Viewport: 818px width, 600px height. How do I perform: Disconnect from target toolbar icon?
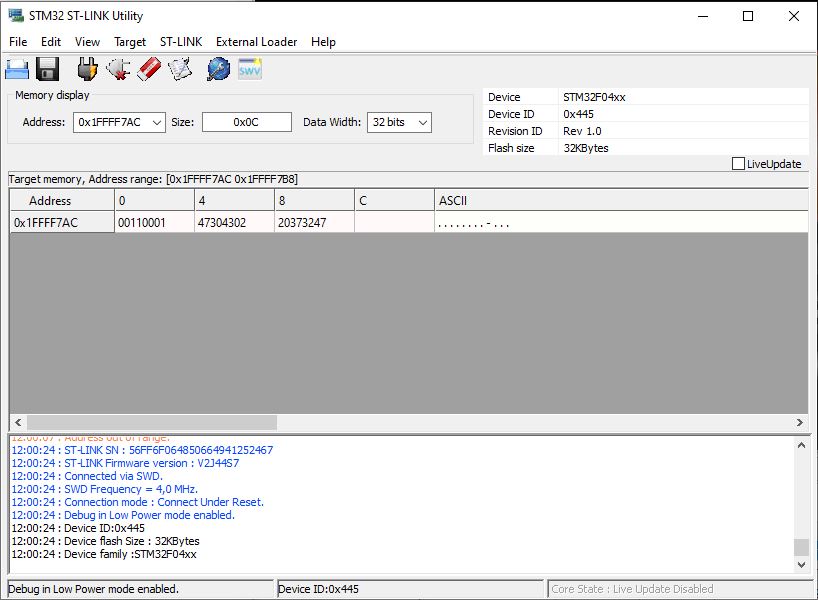pos(118,69)
